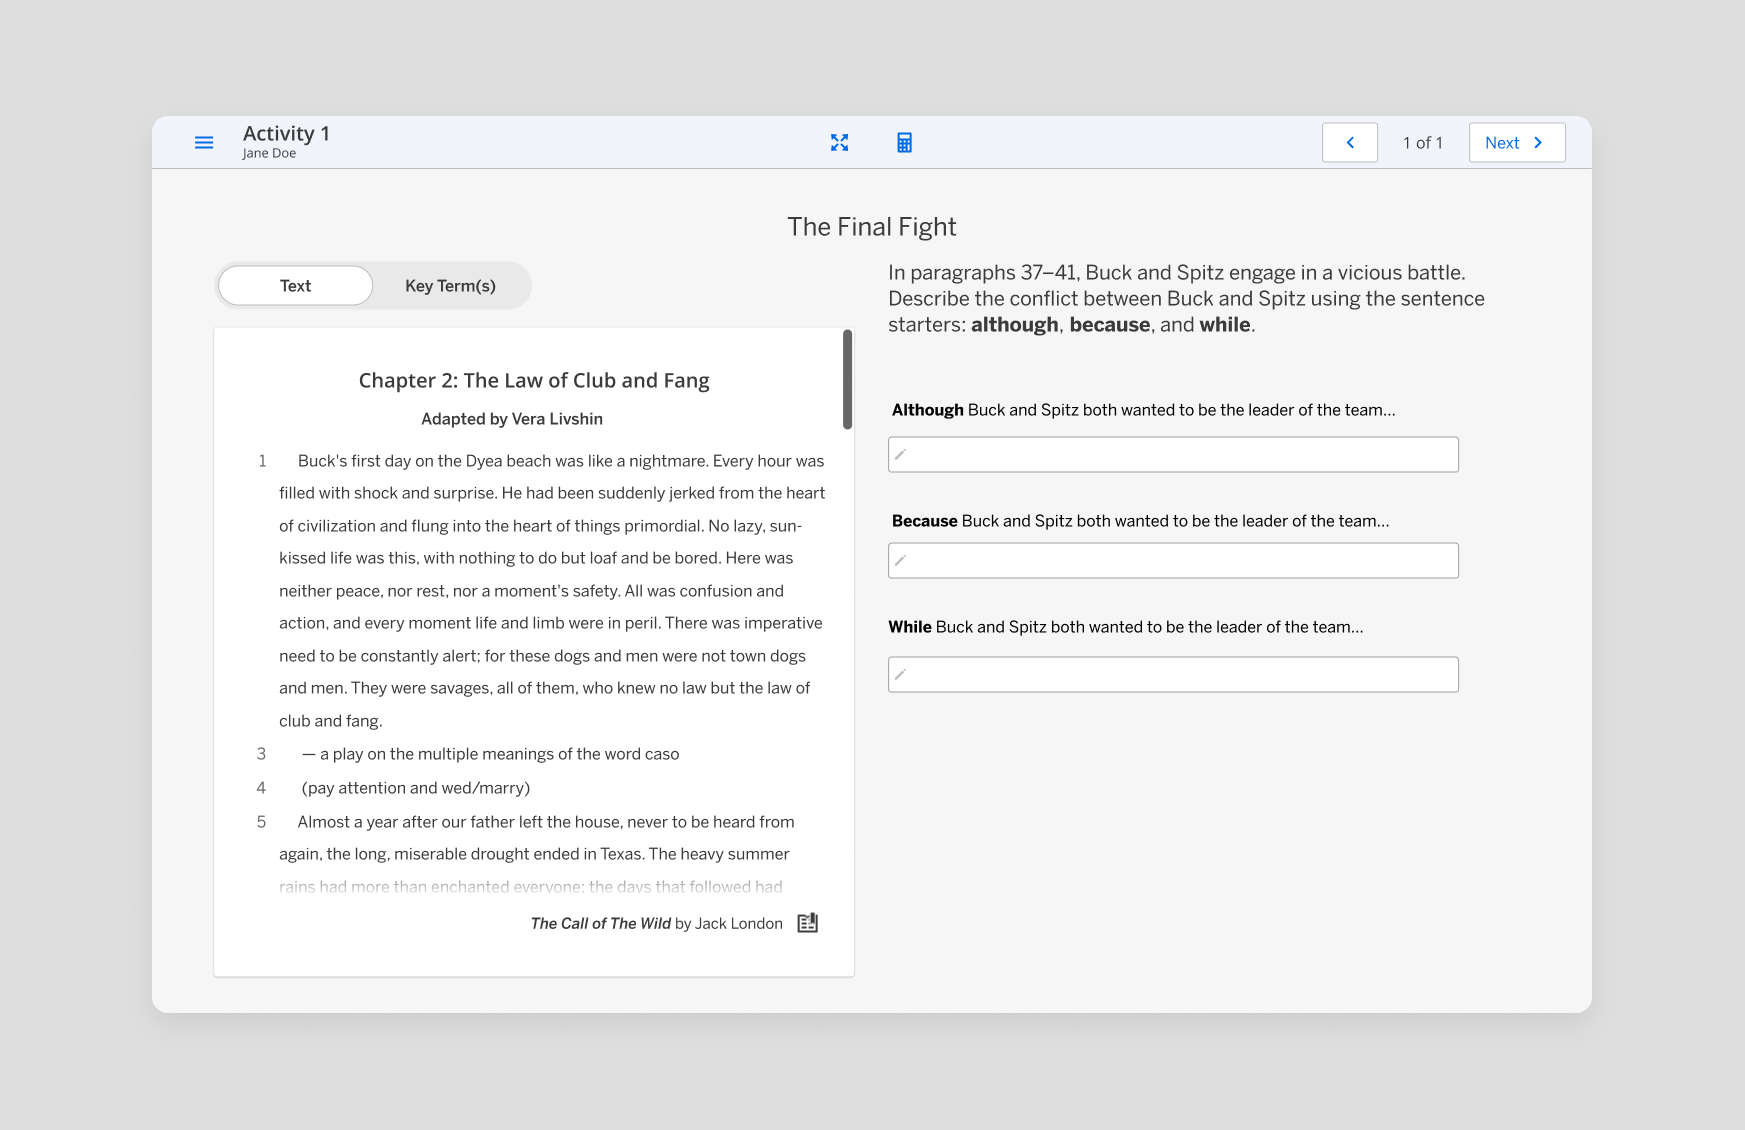Click pencil icon in Although field

tap(900, 455)
